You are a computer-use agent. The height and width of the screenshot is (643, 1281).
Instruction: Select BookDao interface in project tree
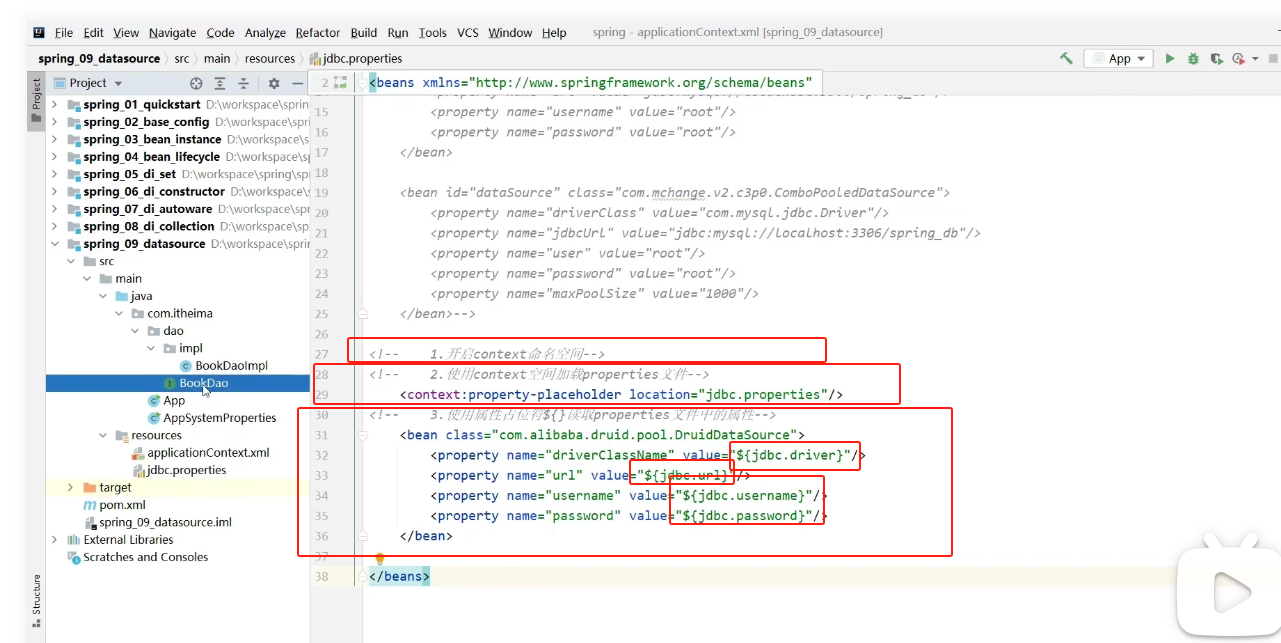[204, 383]
